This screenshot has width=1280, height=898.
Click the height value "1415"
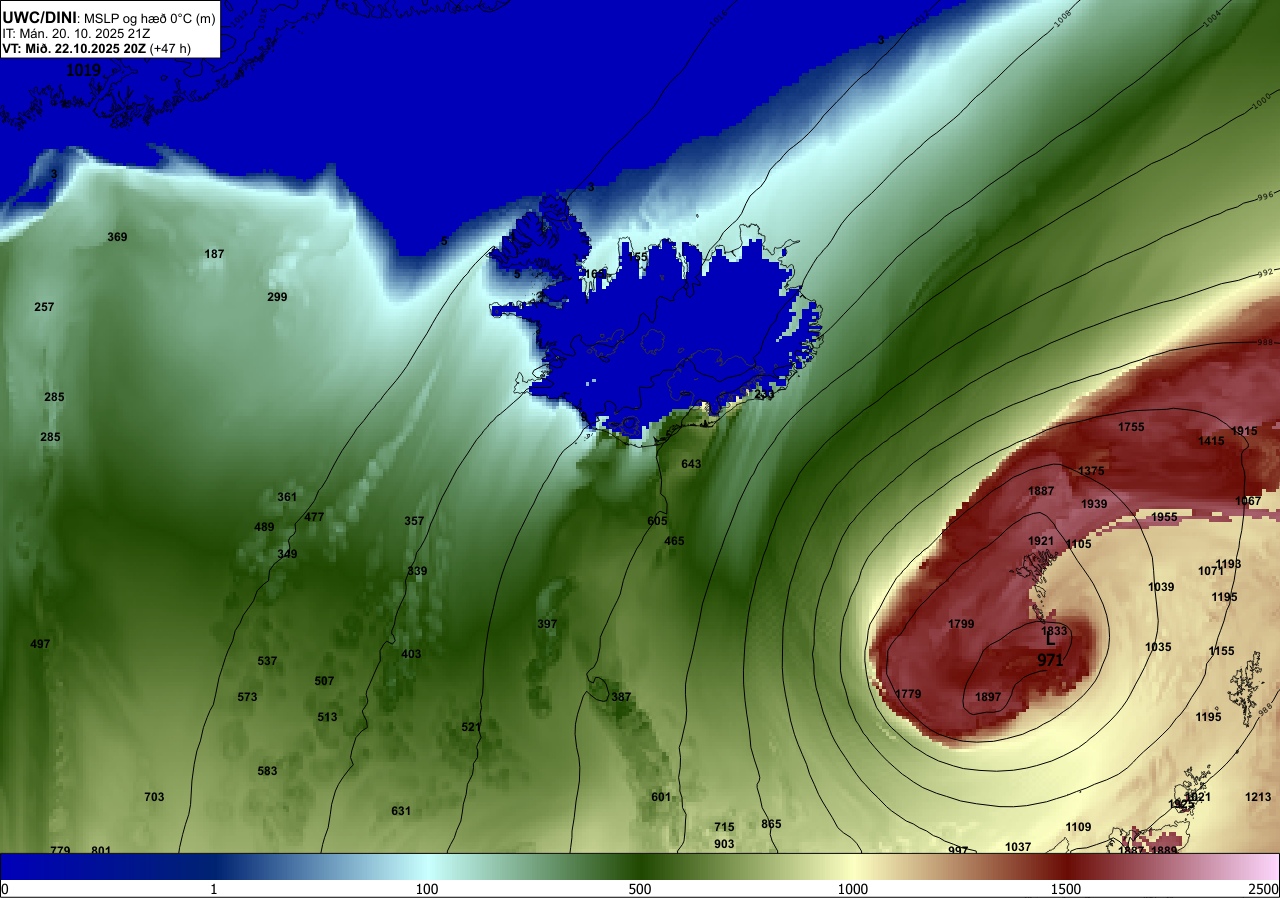click(1211, 441)
